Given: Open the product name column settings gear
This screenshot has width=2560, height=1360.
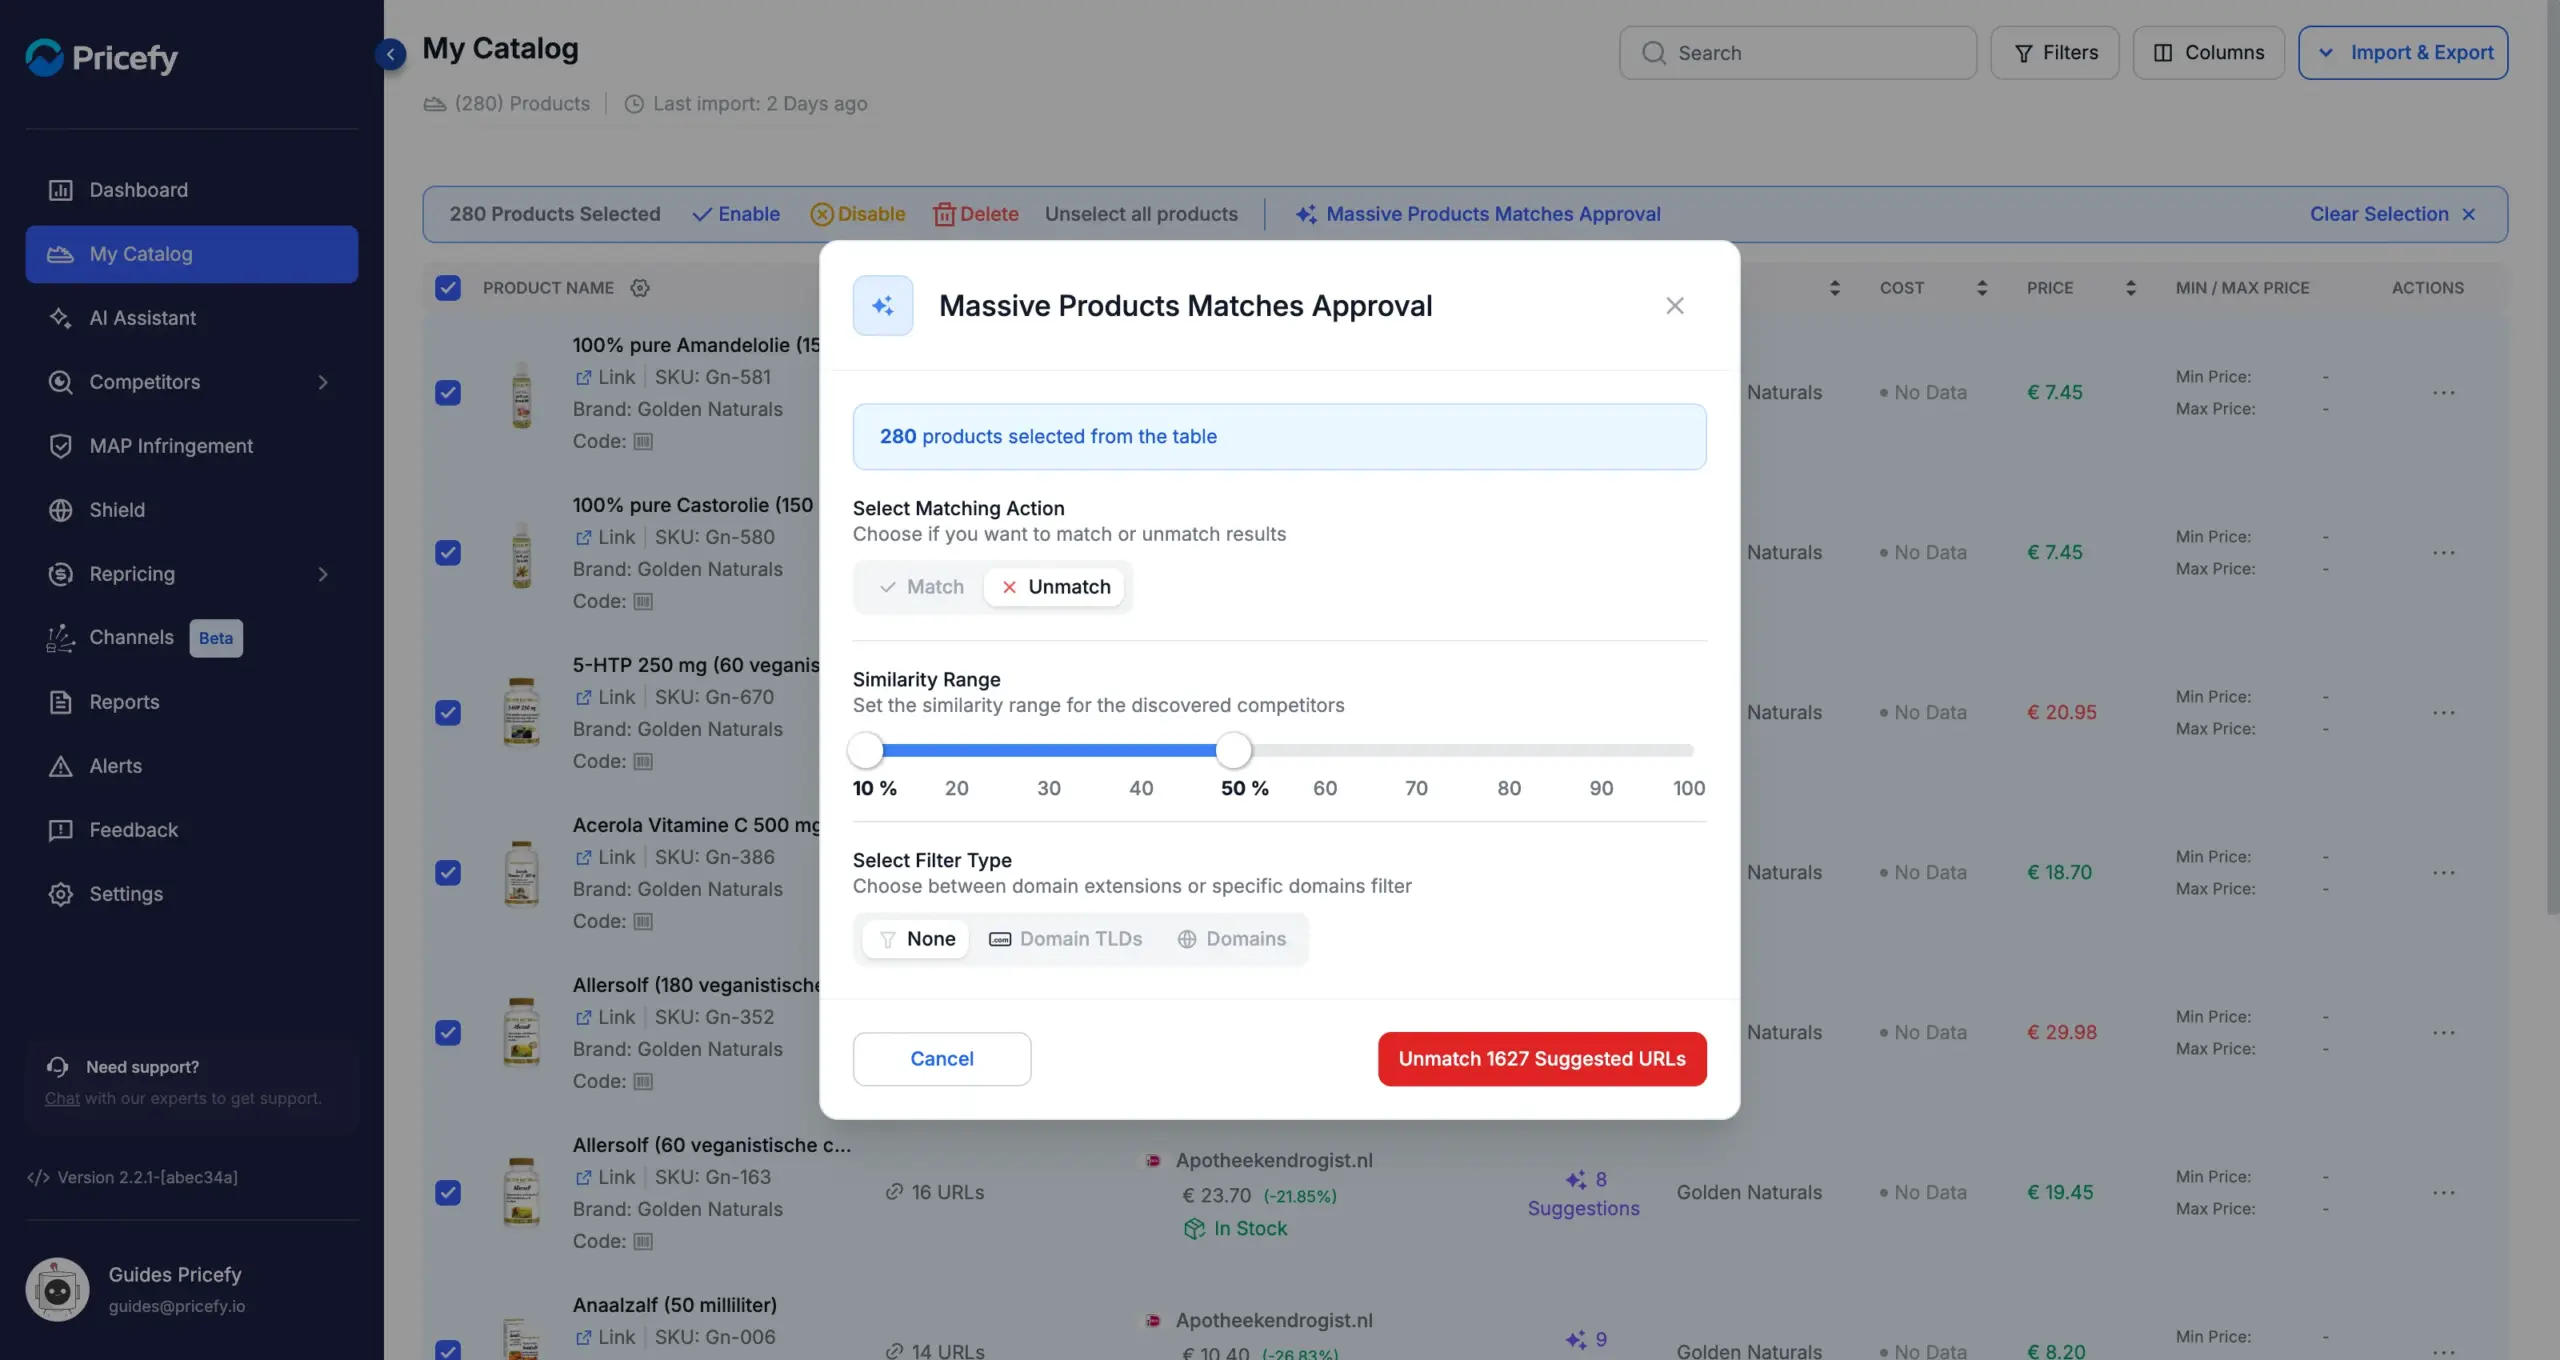Looking at the screenshot, I should click(x=640, y=288).
